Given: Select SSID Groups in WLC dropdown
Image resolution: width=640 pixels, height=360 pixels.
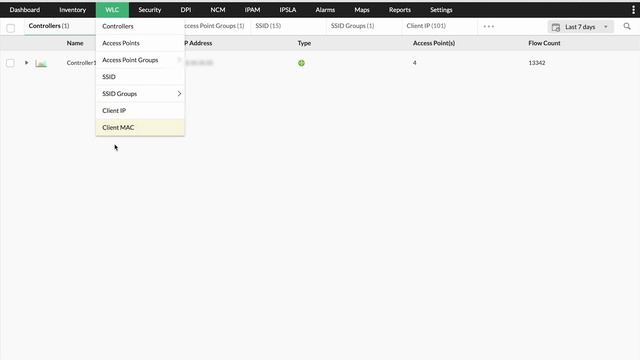Looking at the screenshot, I should 140,93.
